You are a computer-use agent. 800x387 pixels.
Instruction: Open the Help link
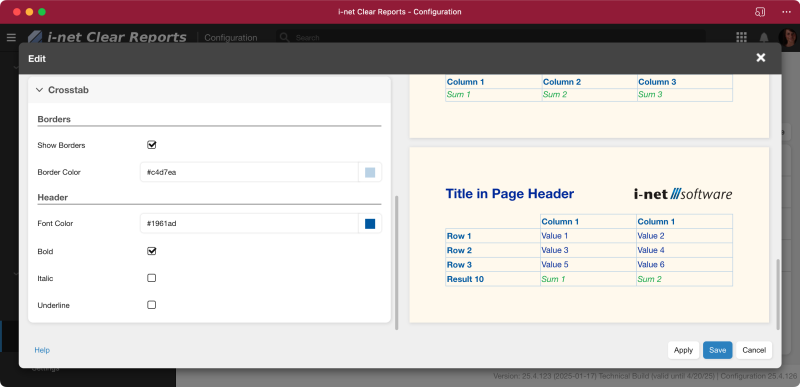point(42,350)
